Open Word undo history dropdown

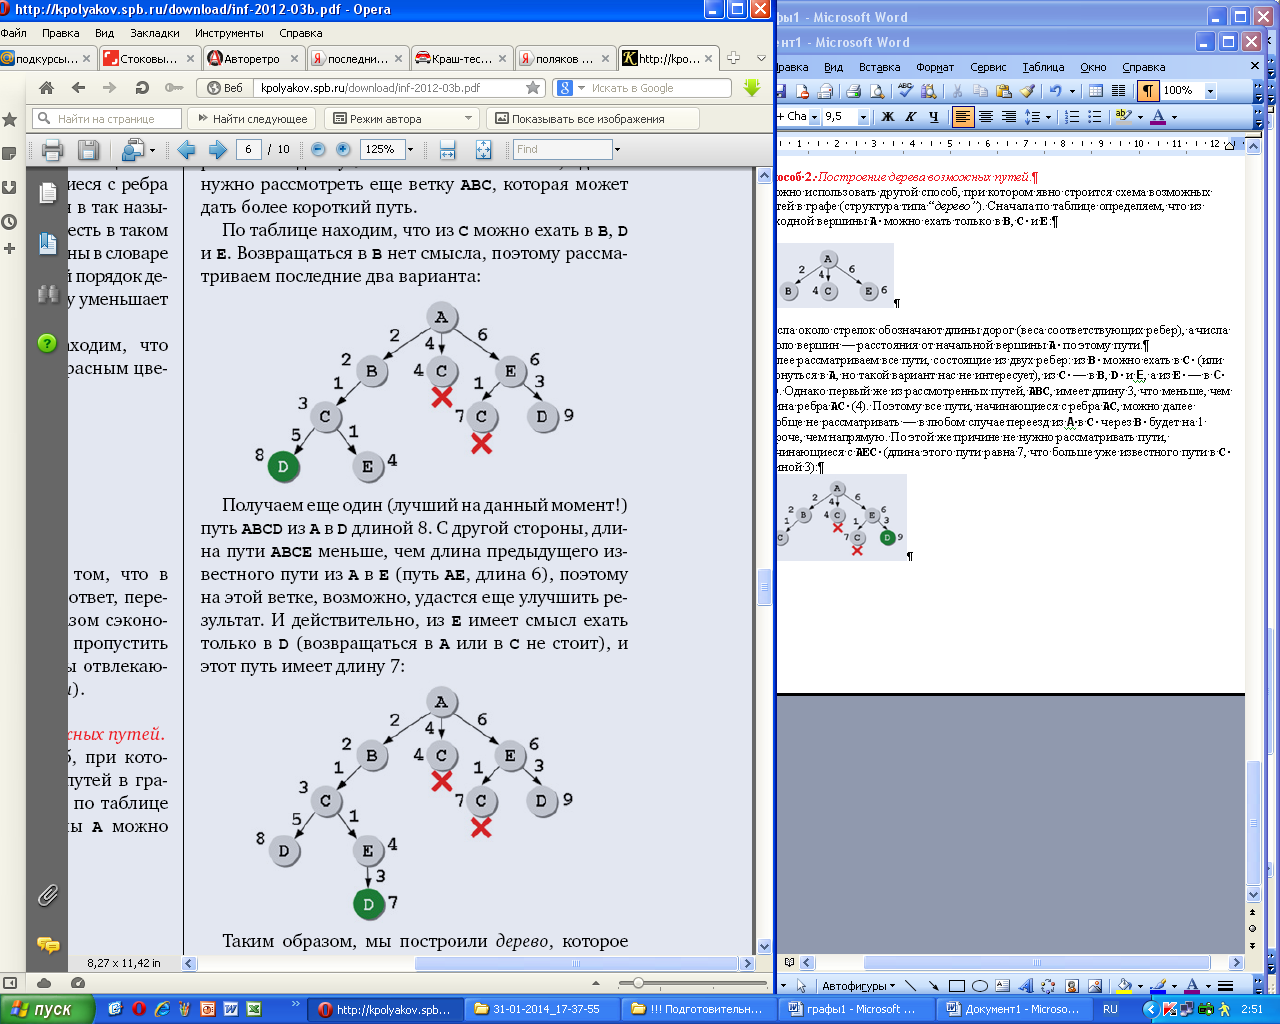(1072, 90)
